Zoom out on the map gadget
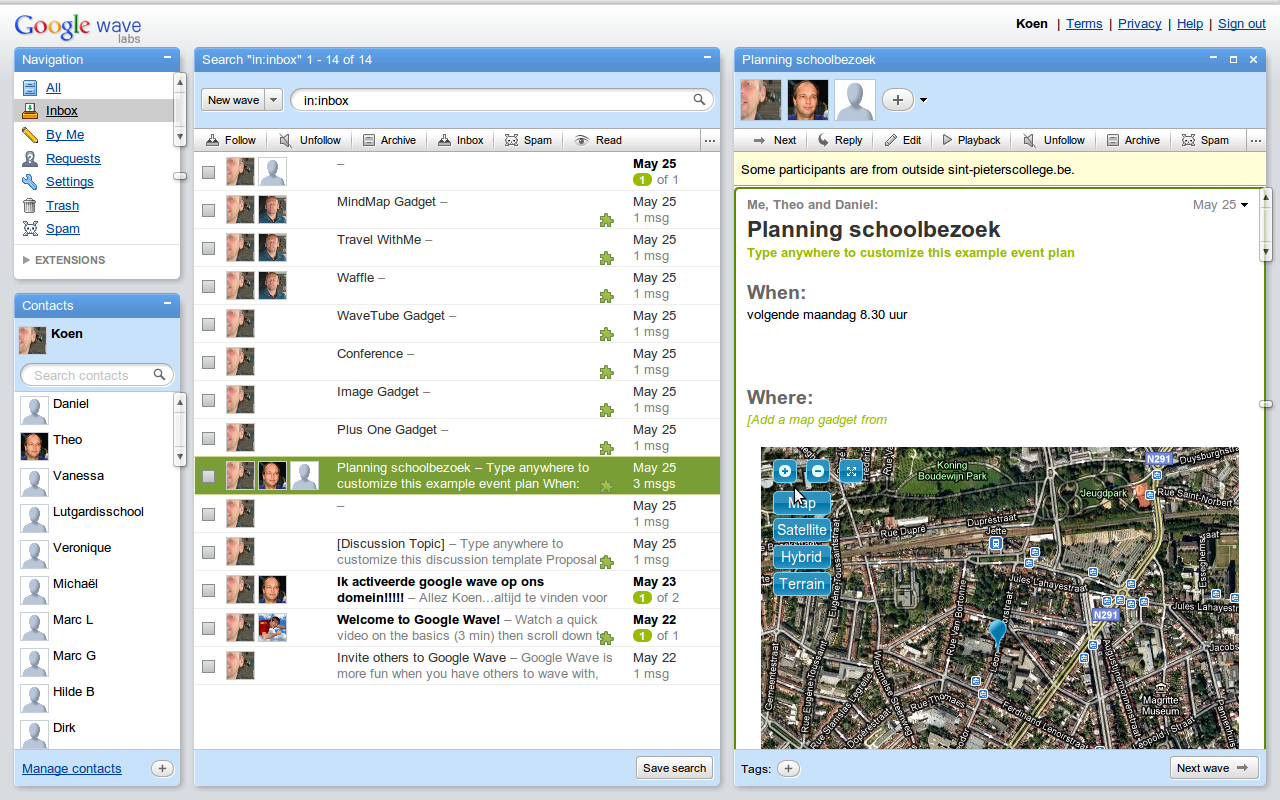Image resolution: width=1280 pixels, height=800 pixels. pyautogui.click(x=818, y=471)
